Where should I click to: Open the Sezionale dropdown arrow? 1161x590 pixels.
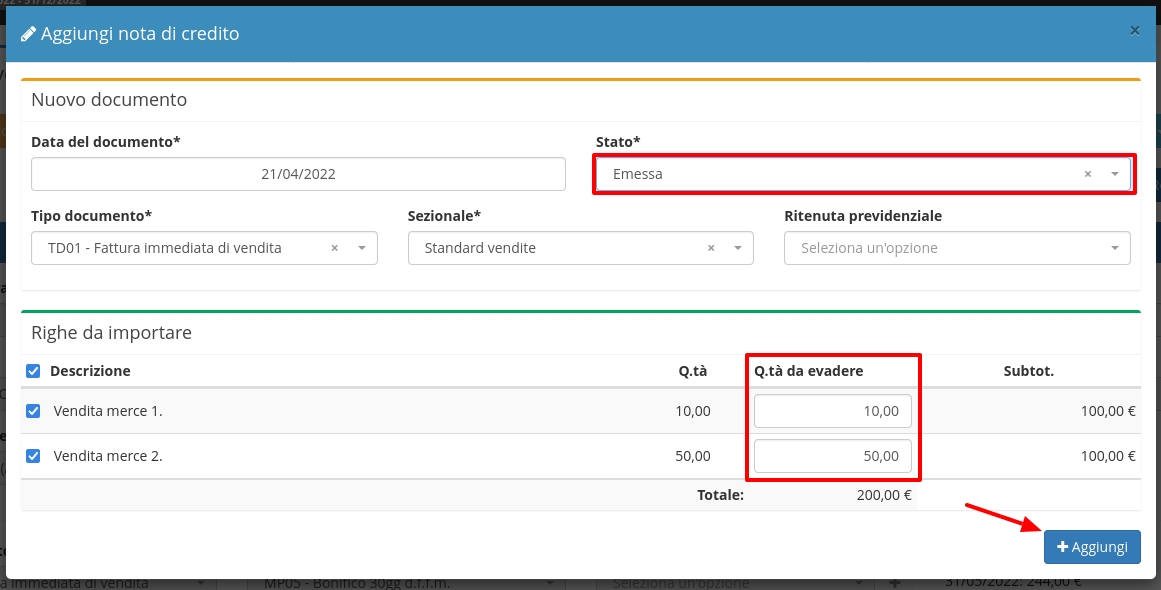pyautogui.click(x=738, y=248)
